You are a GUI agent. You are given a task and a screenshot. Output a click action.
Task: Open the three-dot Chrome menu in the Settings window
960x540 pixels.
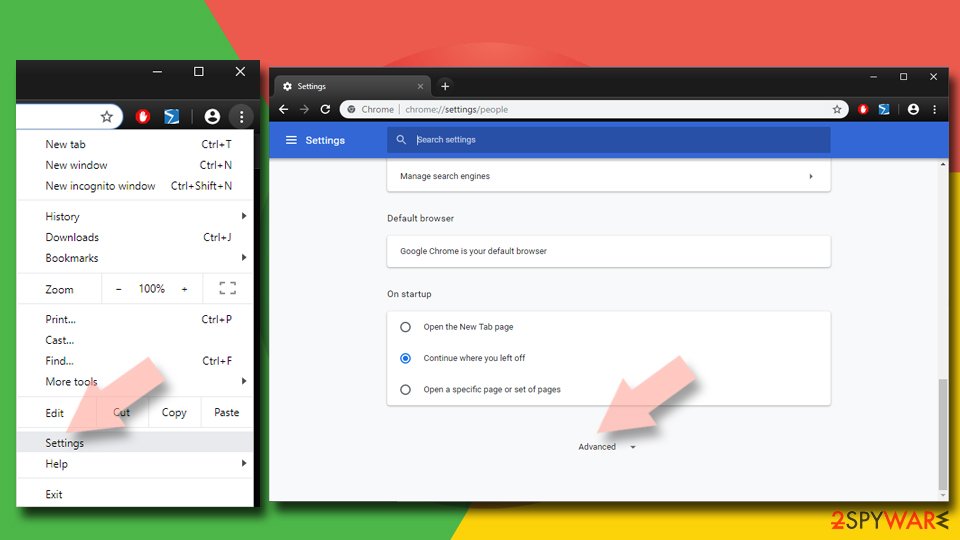[934, 110]
